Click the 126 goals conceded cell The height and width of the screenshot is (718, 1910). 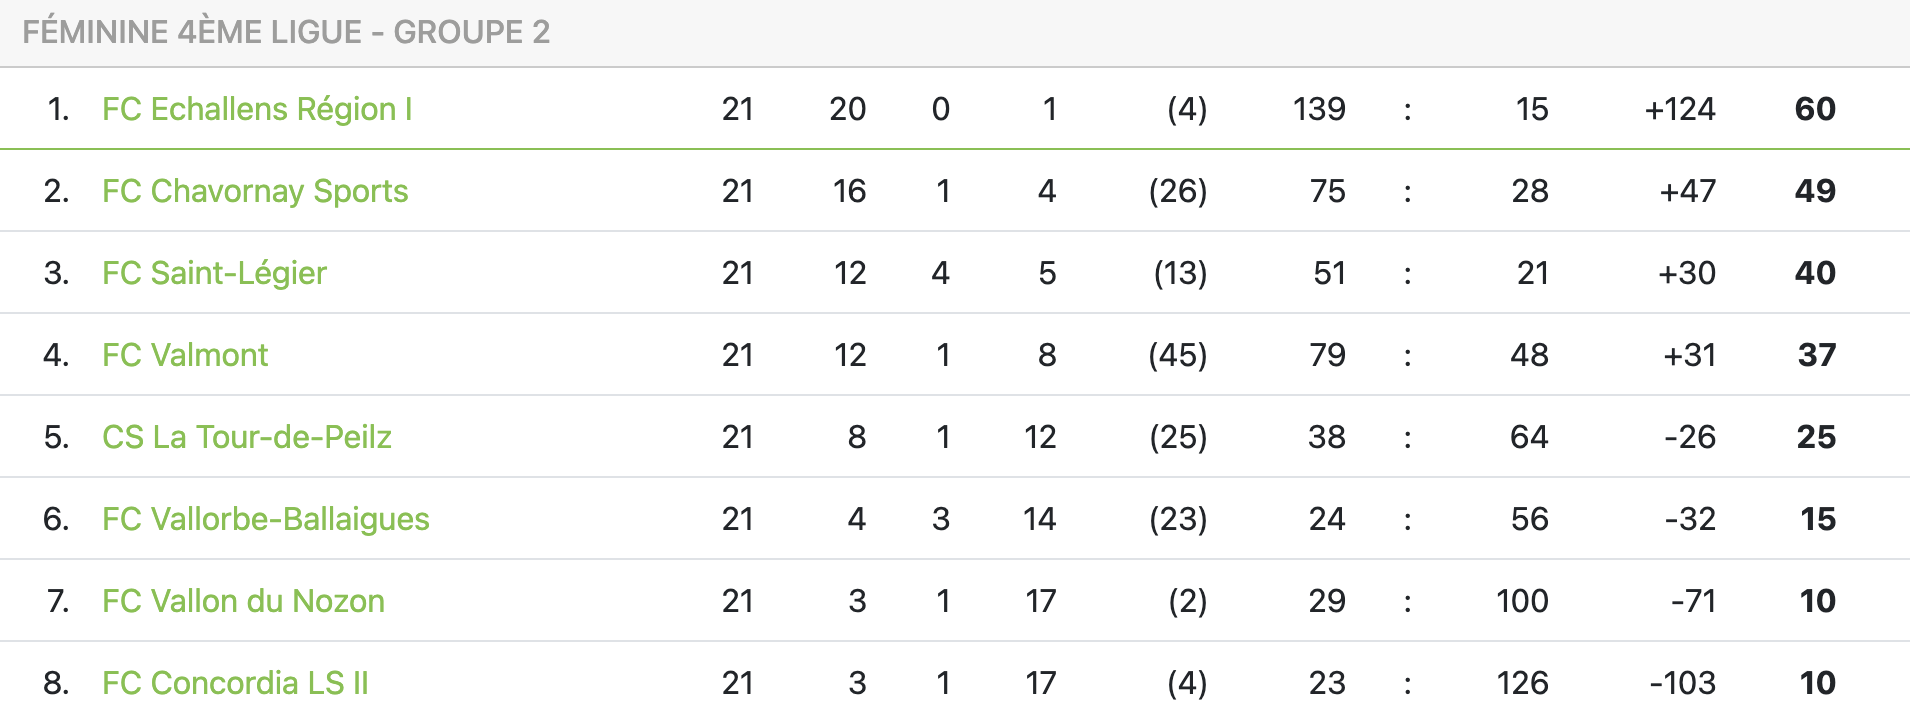1522,683
